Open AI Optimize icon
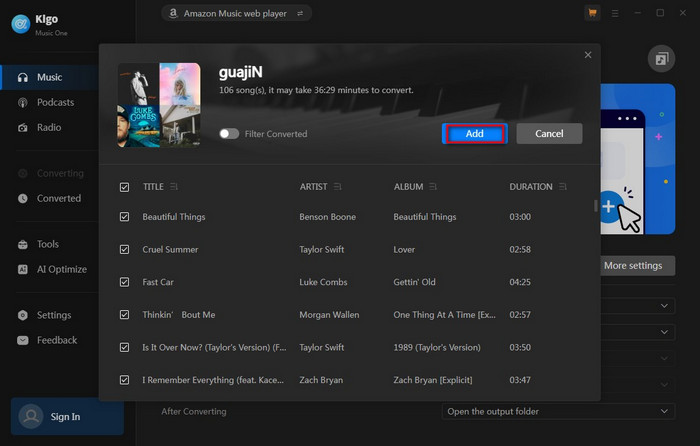Screen dimensions: 700x446 click(23, 269)
